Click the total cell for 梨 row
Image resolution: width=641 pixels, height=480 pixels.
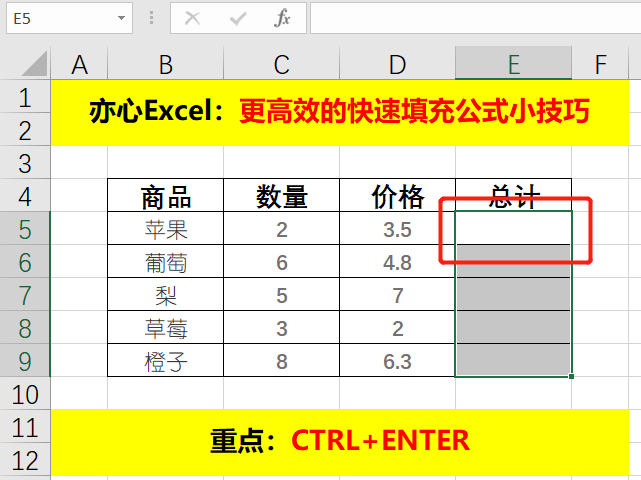click(513, 294)
